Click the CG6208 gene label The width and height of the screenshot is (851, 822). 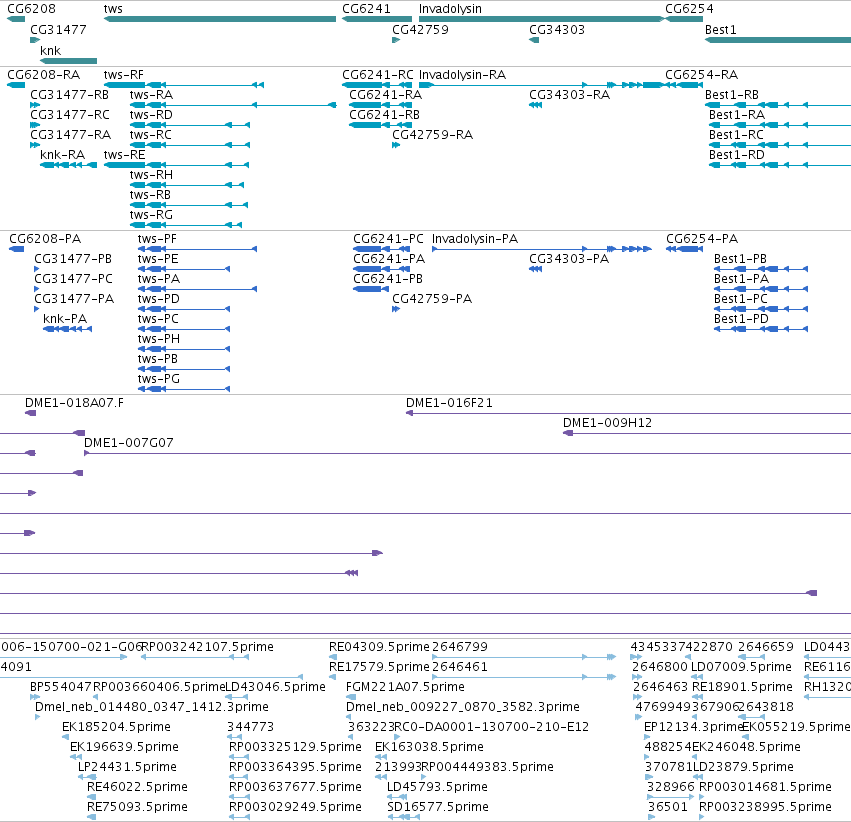pyautogui.click(x=31, y=9)
